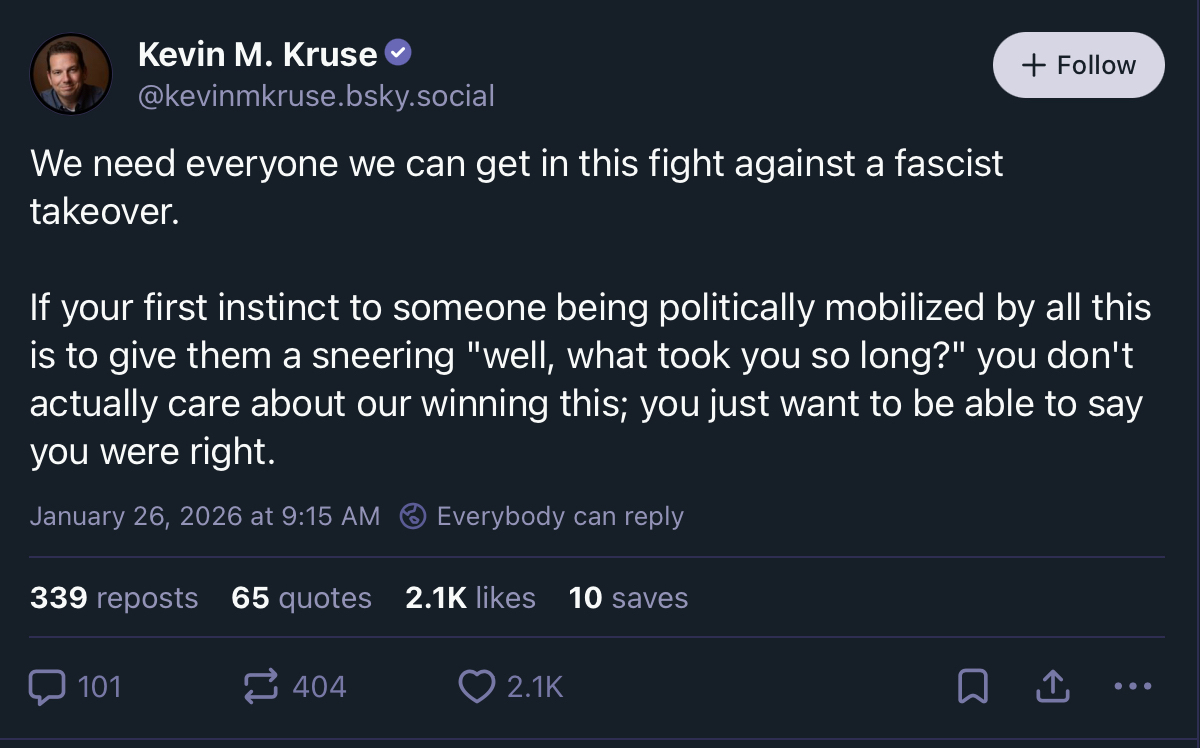
Task: View the 65 quotes list
Action: (301, 598)
